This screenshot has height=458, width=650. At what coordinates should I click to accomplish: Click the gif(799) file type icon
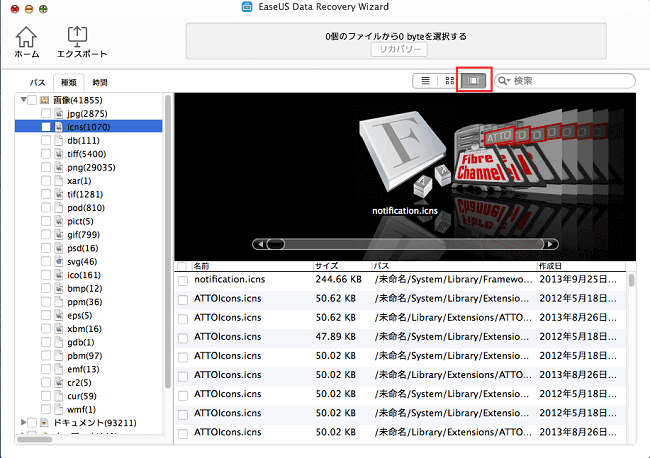59,235
